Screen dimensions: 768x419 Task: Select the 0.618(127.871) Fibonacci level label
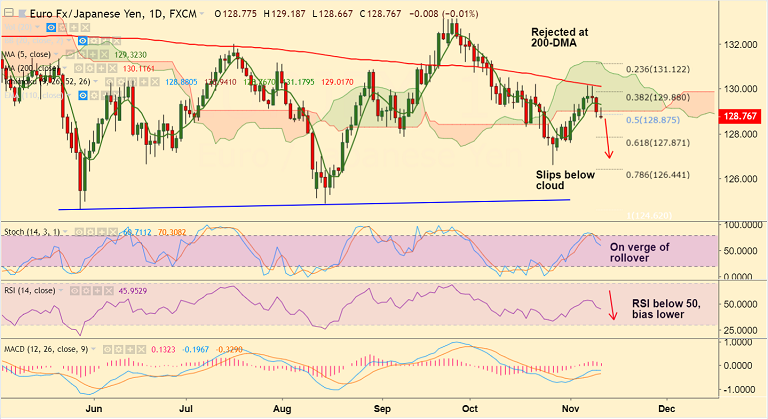pos(658,143)
